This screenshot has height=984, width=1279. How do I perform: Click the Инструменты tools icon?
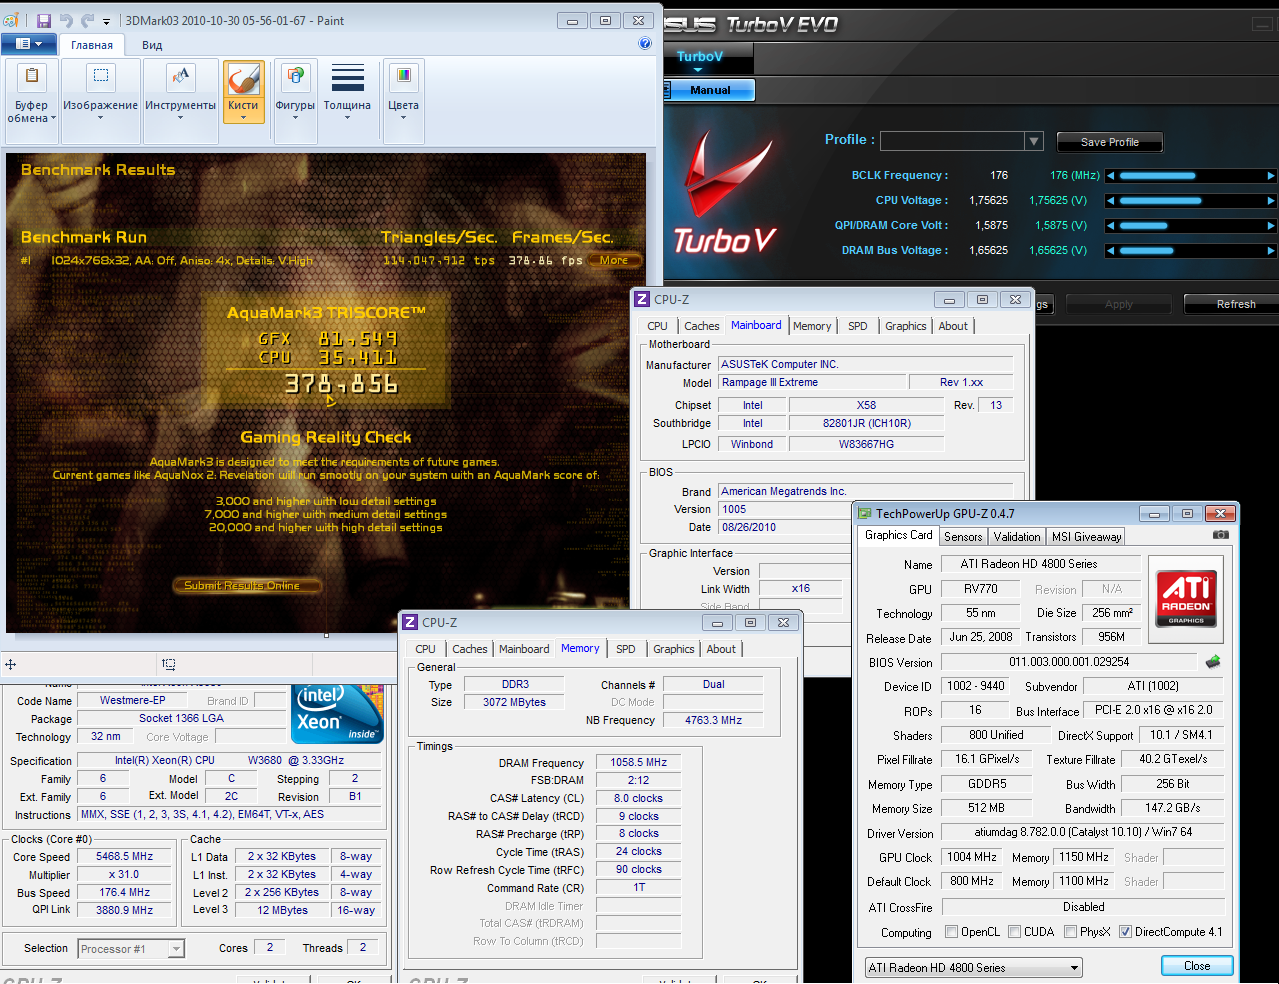point(180,77)
